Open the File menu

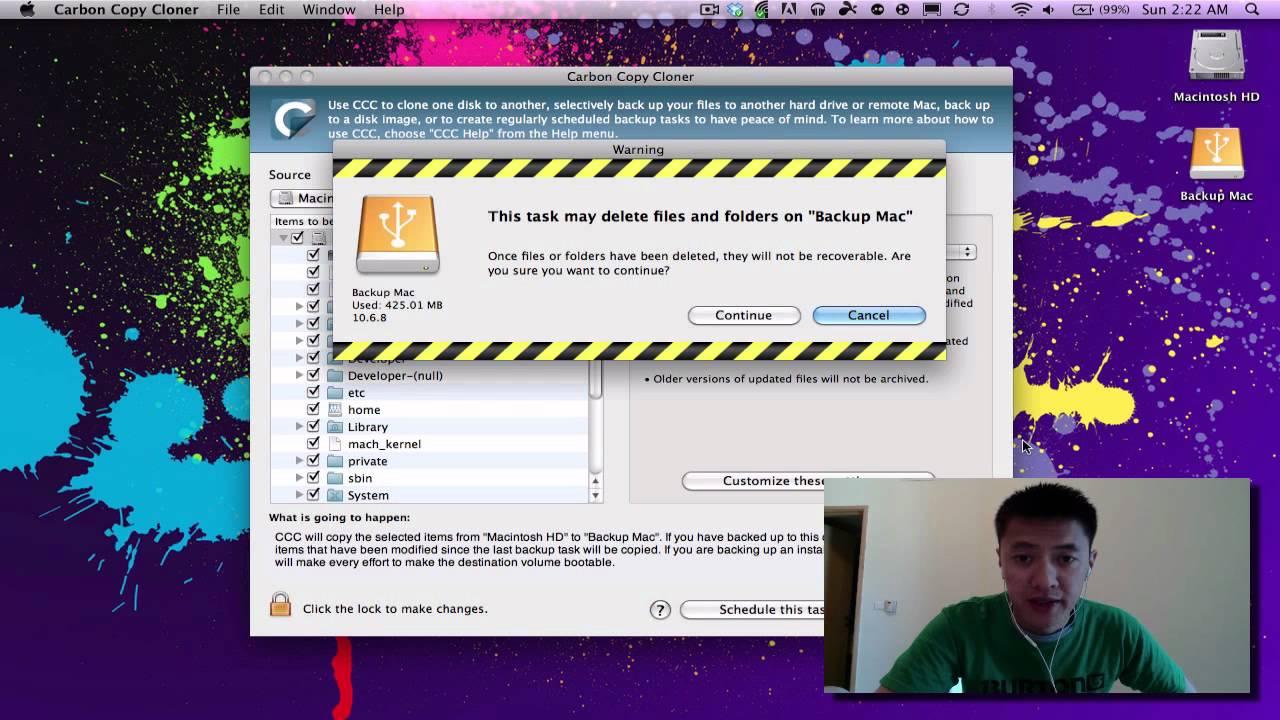[x=228, y=10]
